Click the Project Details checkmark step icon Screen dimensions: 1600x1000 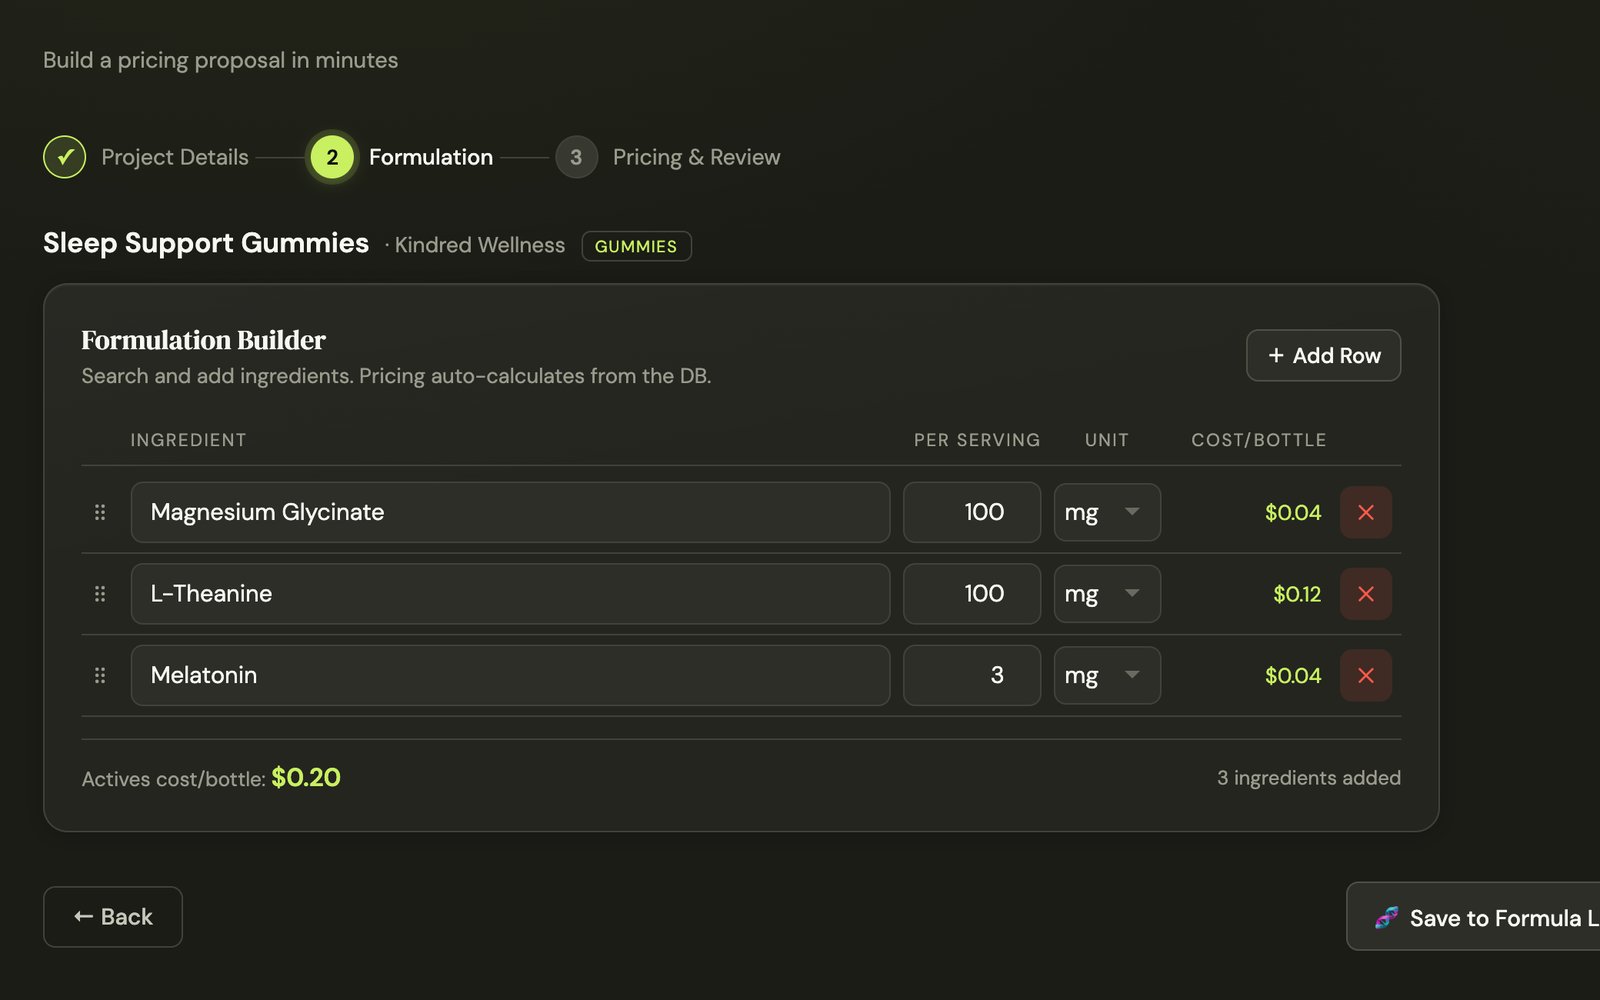click(65, 157)
